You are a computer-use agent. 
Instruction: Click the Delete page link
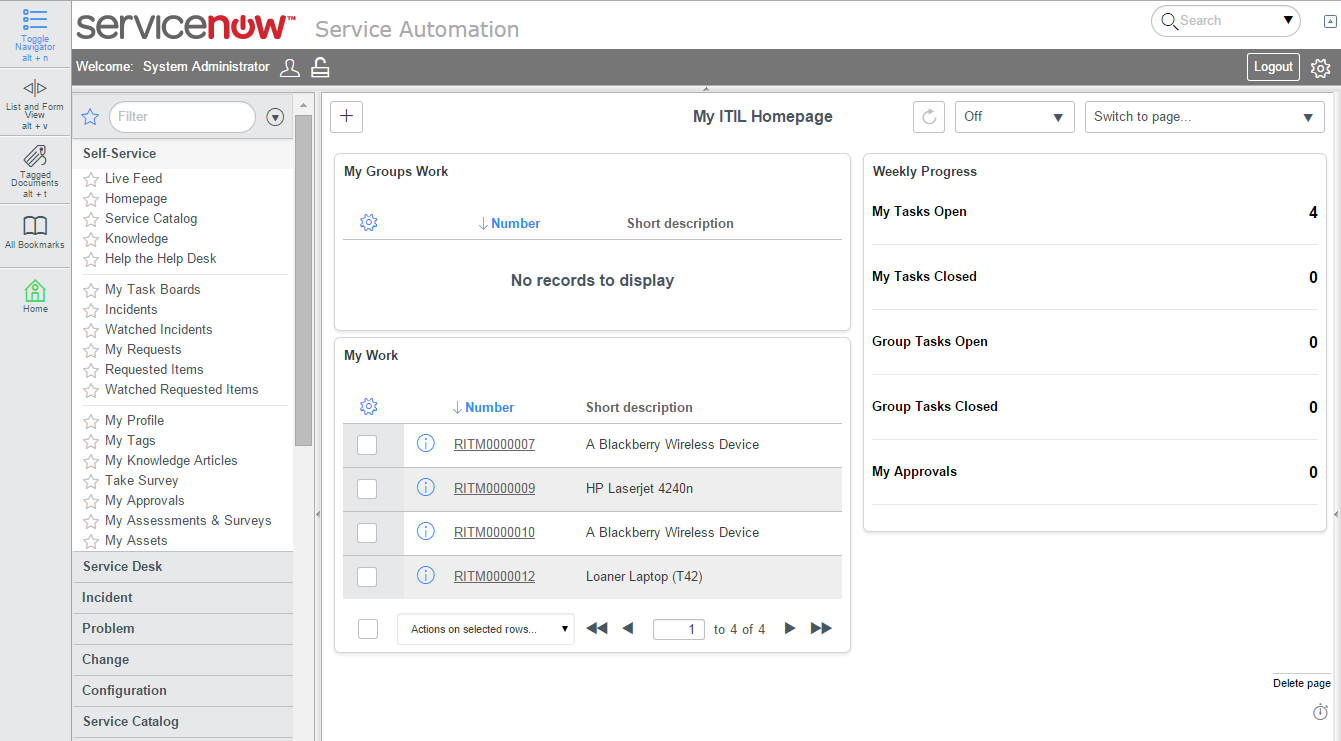[x=1302, y=684]
